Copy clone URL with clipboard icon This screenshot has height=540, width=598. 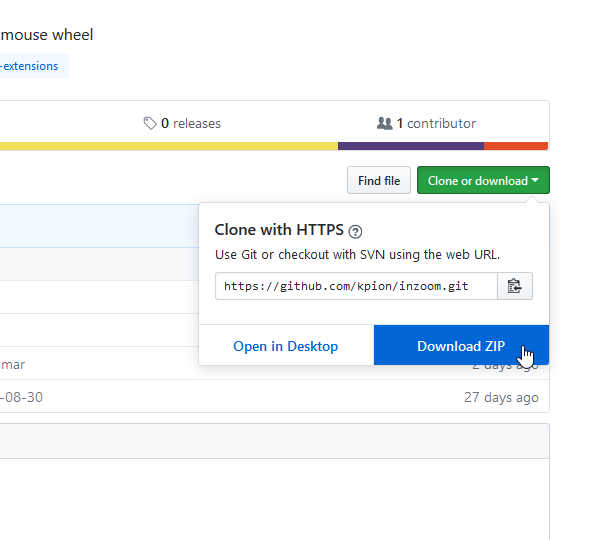(x=515, y=286)
